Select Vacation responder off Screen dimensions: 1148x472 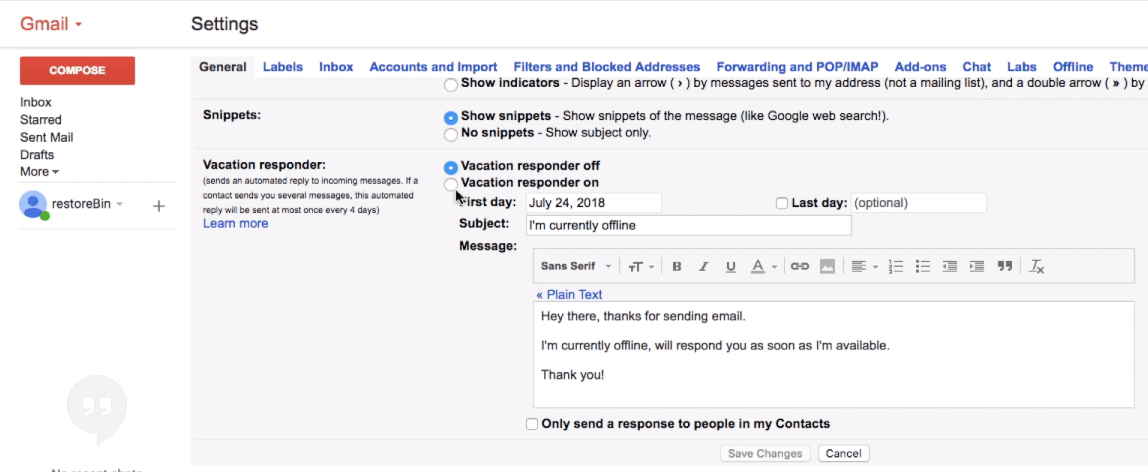click(x=451, y=168)
